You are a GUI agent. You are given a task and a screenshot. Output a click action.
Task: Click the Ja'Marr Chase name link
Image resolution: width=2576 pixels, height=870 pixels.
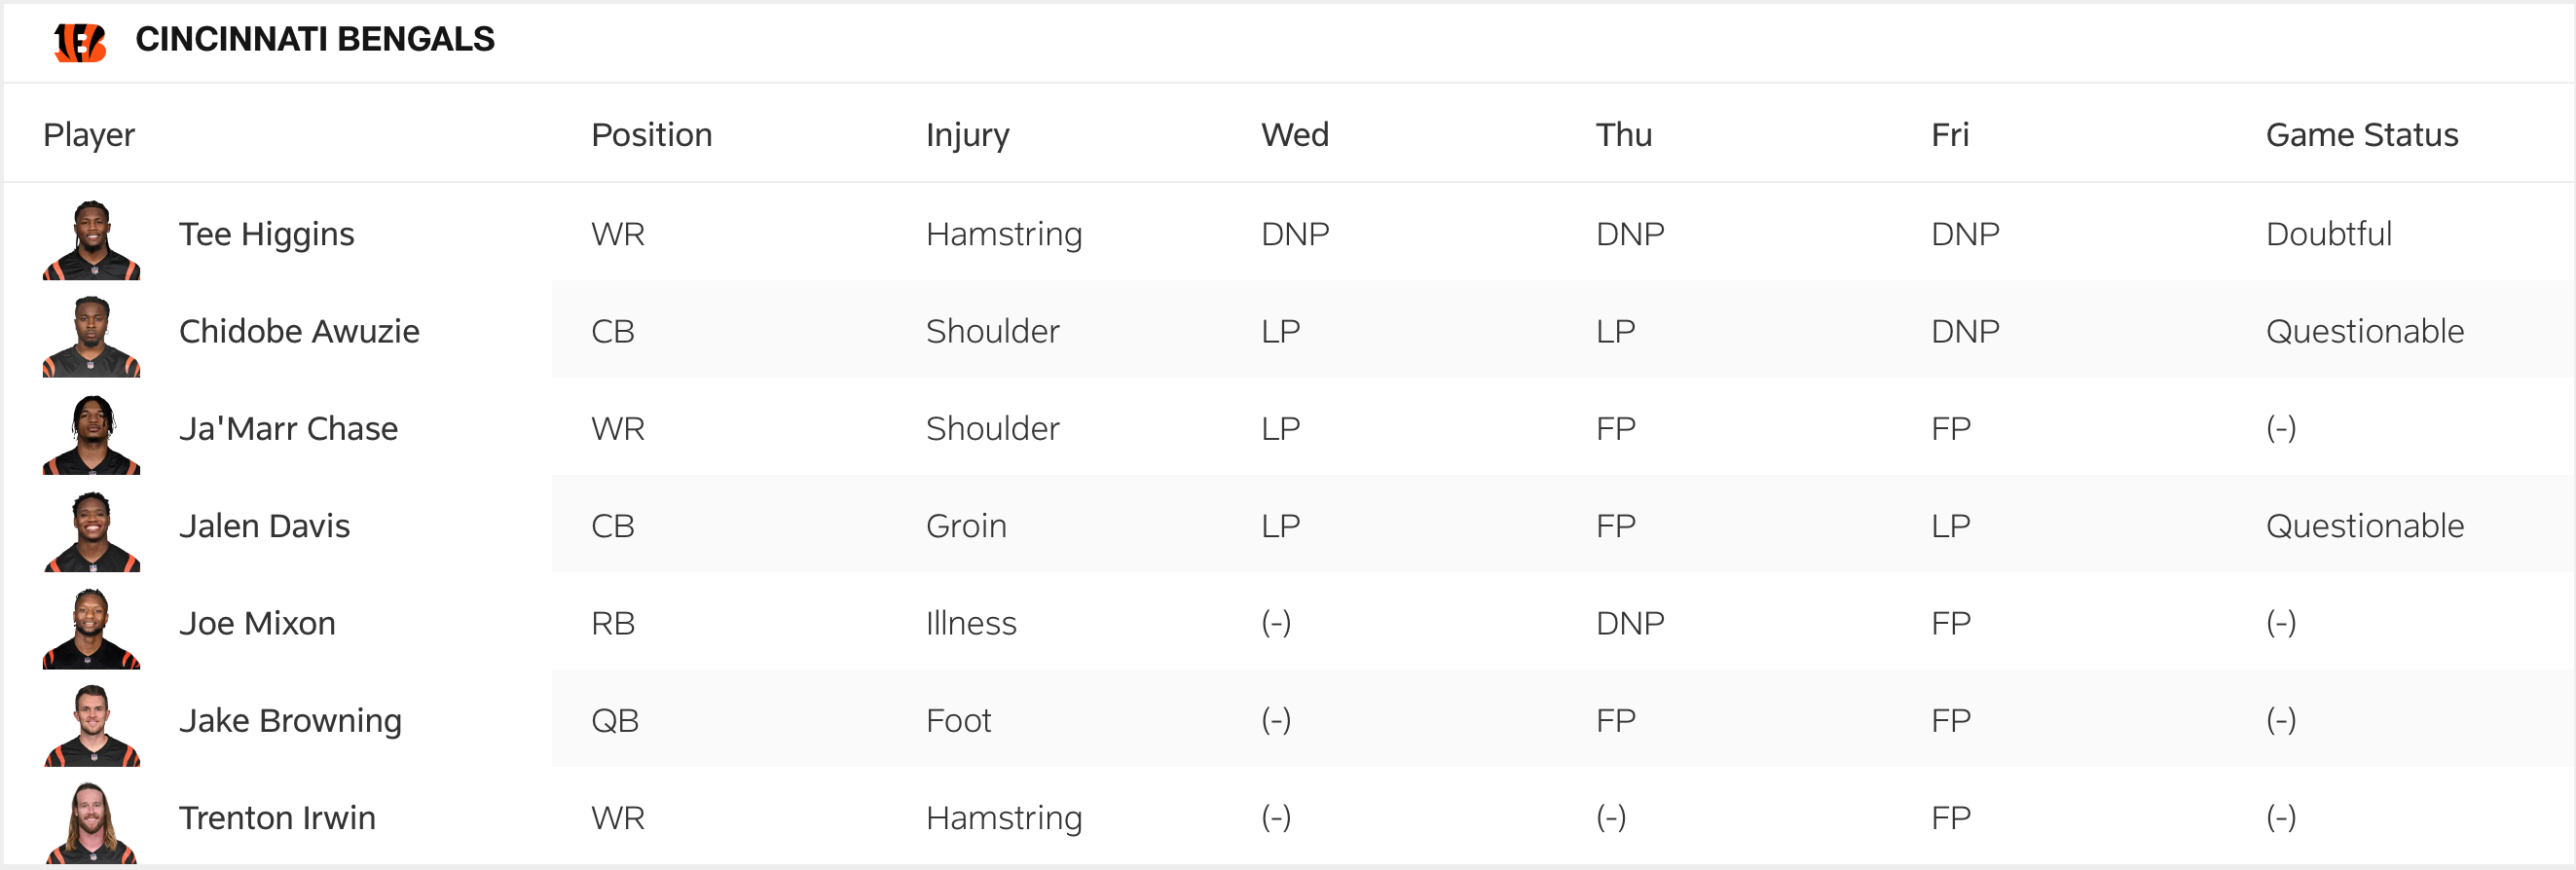pyautogui.click(x=288, y=428)
